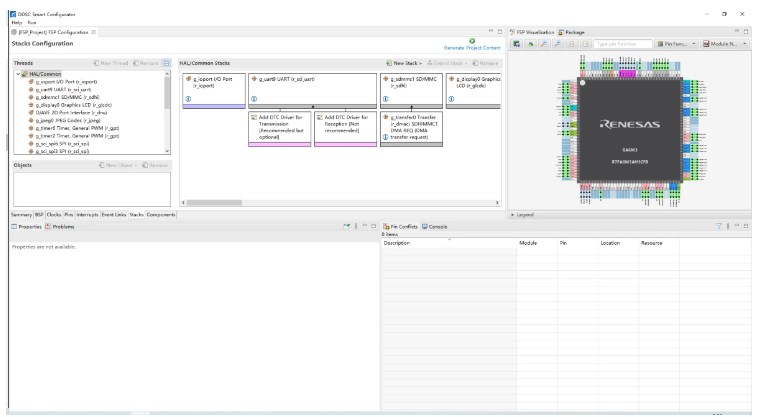Expand the Legend section
The image size is (761, 417).
[513, 215]
